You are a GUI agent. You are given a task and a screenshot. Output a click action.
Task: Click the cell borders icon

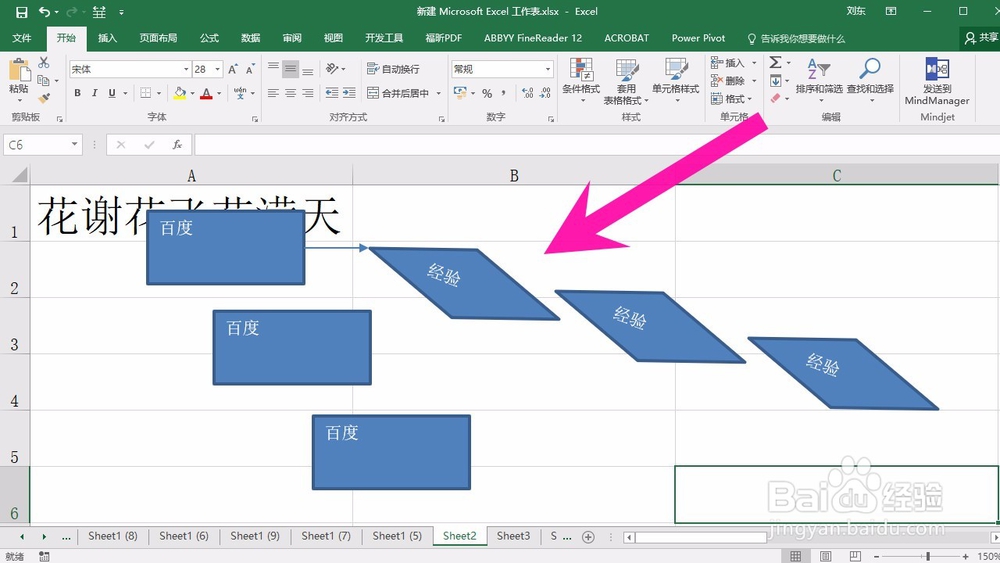(146, 93)
